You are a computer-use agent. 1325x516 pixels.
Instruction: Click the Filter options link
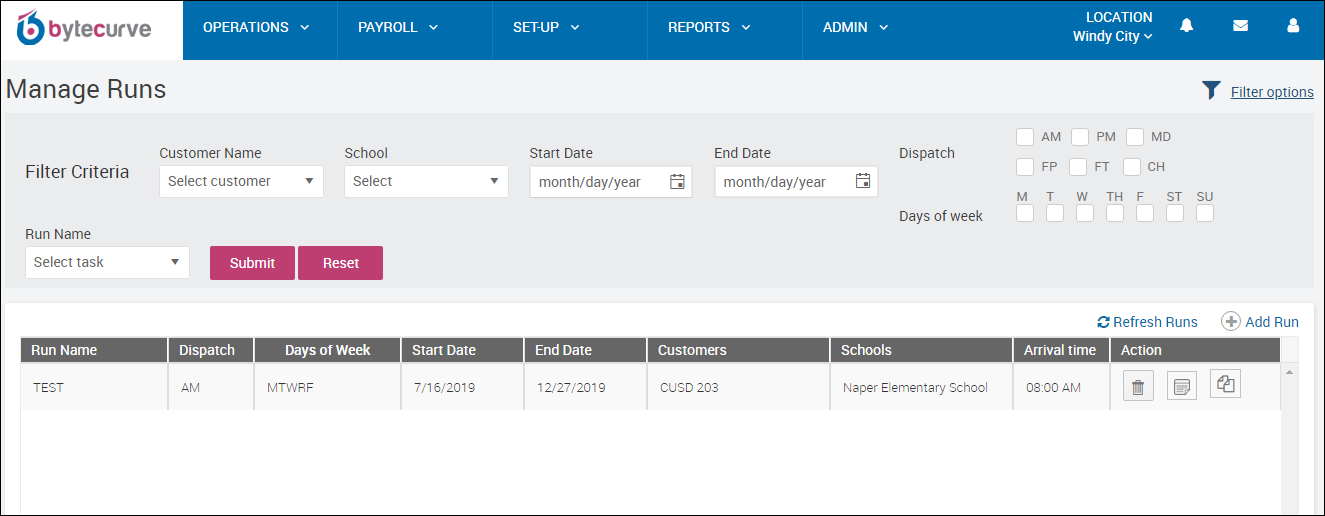point(1272,92)
